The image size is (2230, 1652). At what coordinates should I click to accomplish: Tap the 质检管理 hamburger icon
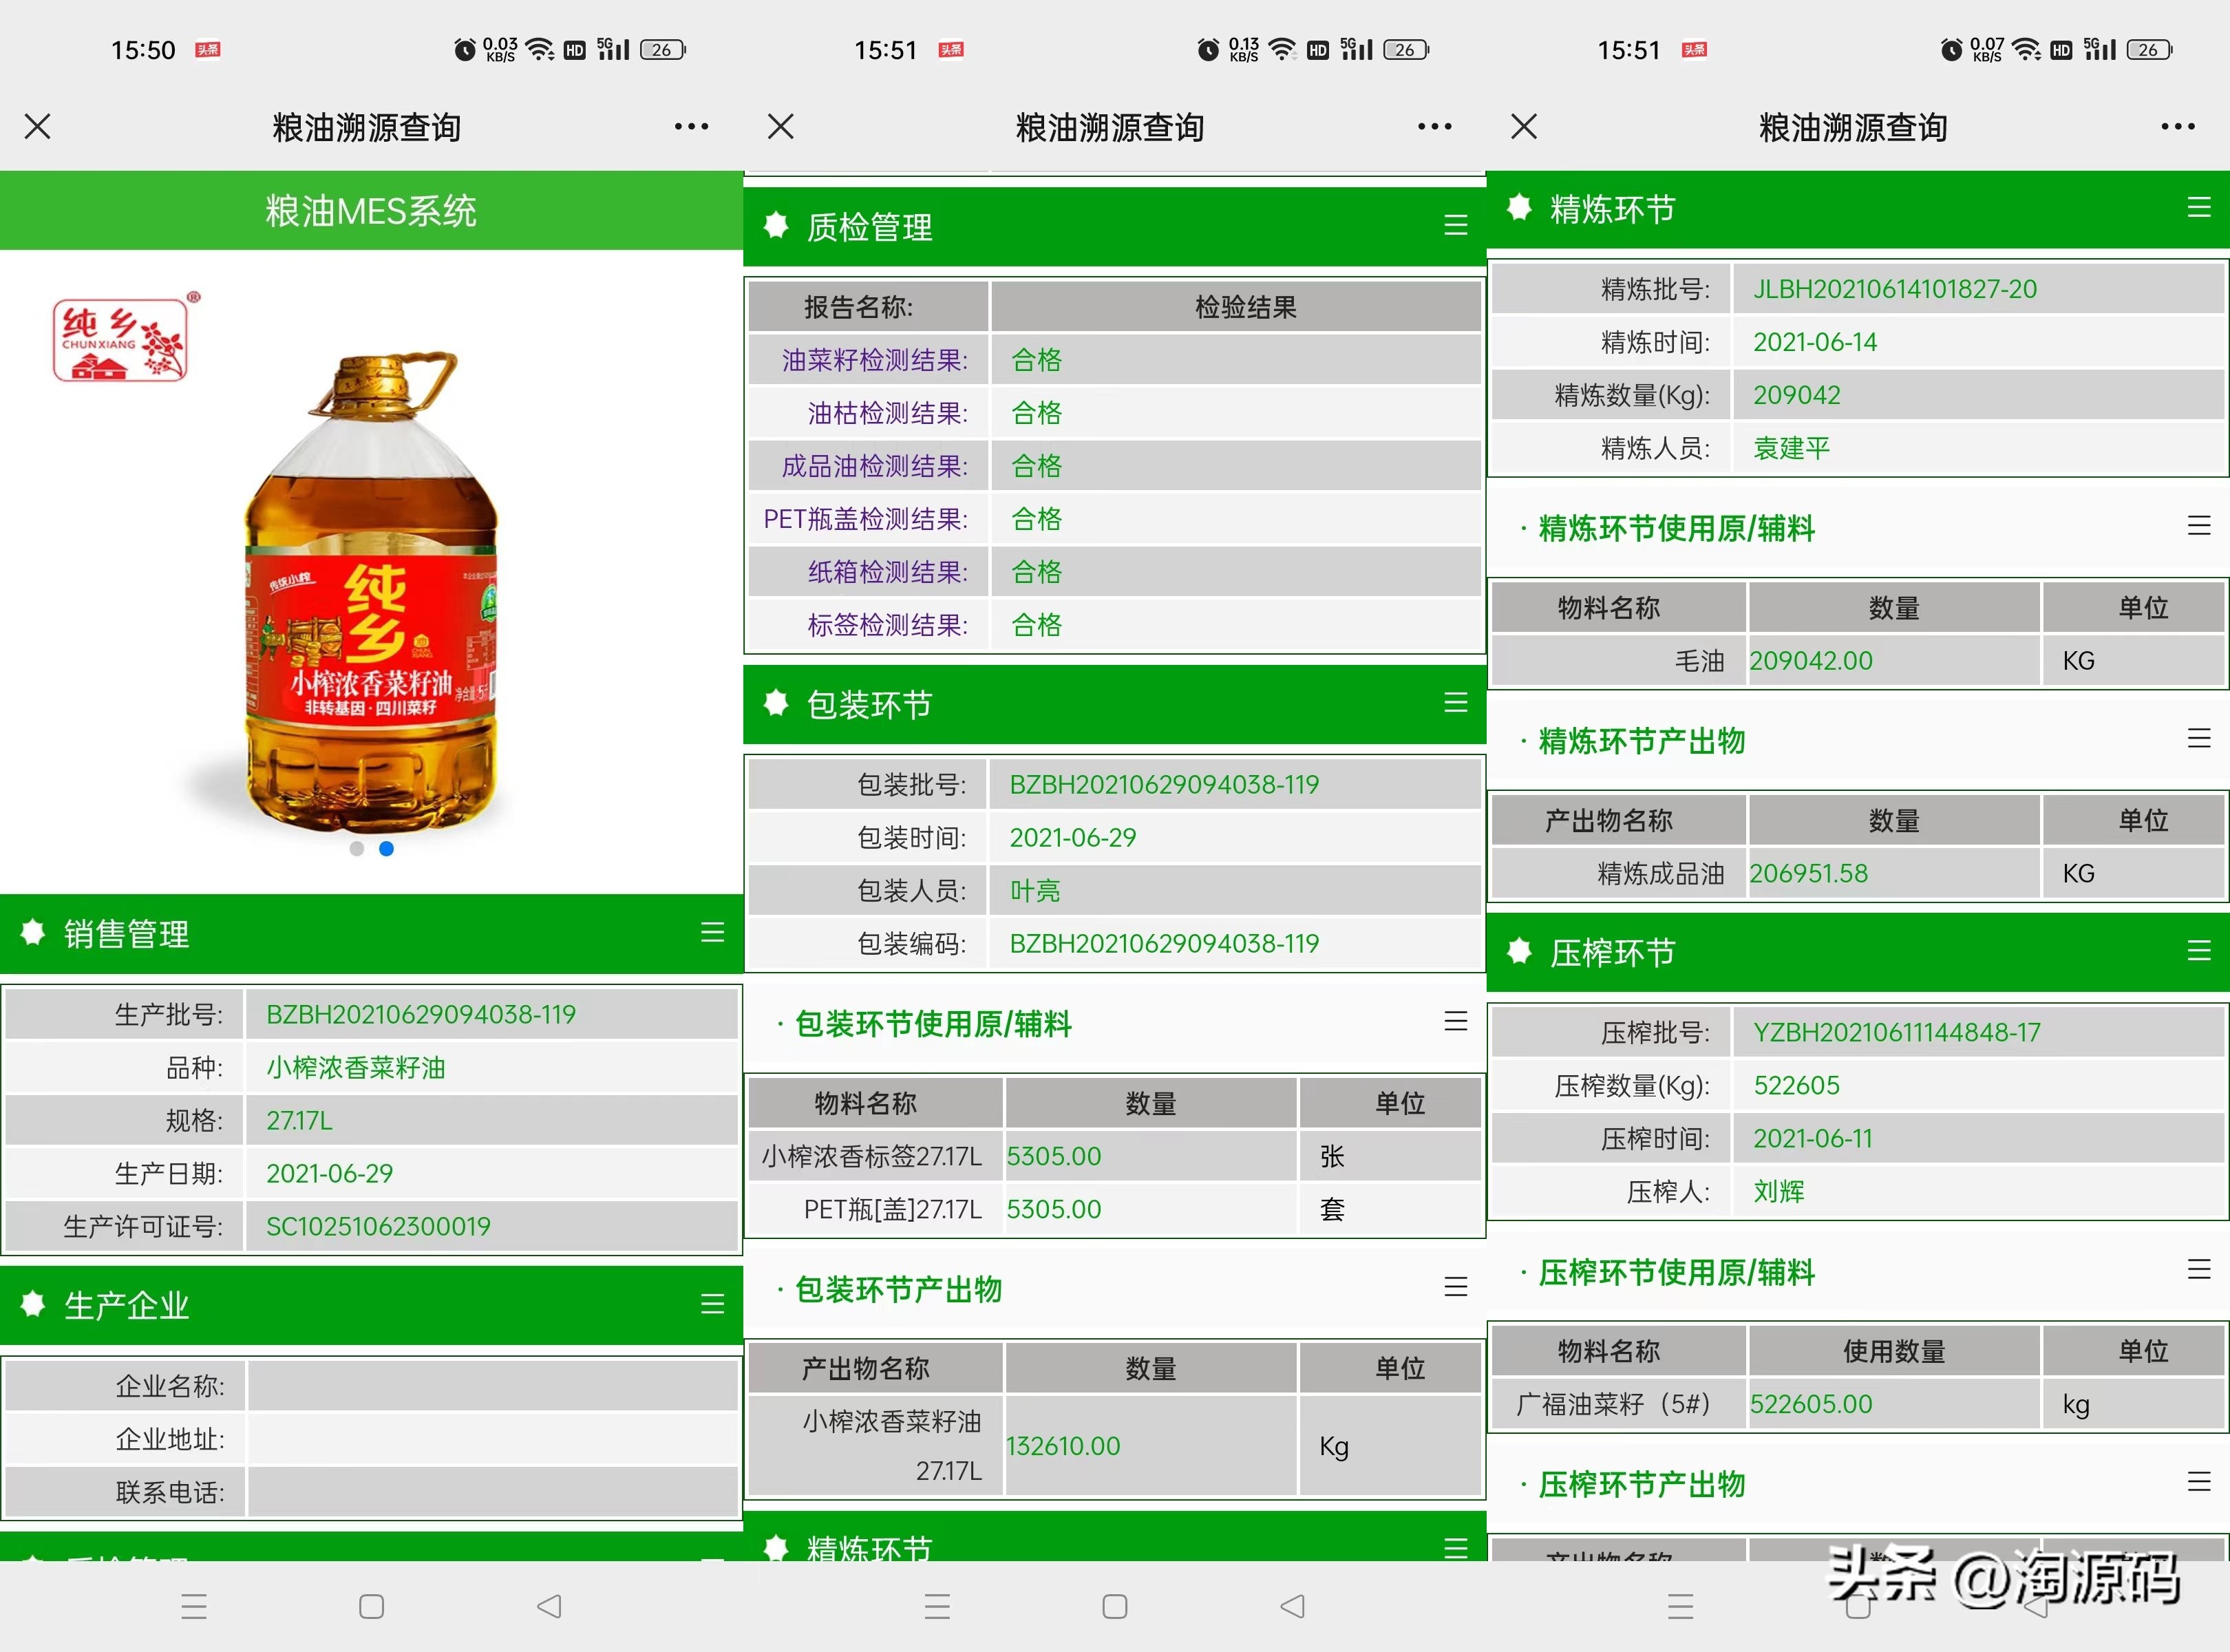(1456, 225)
